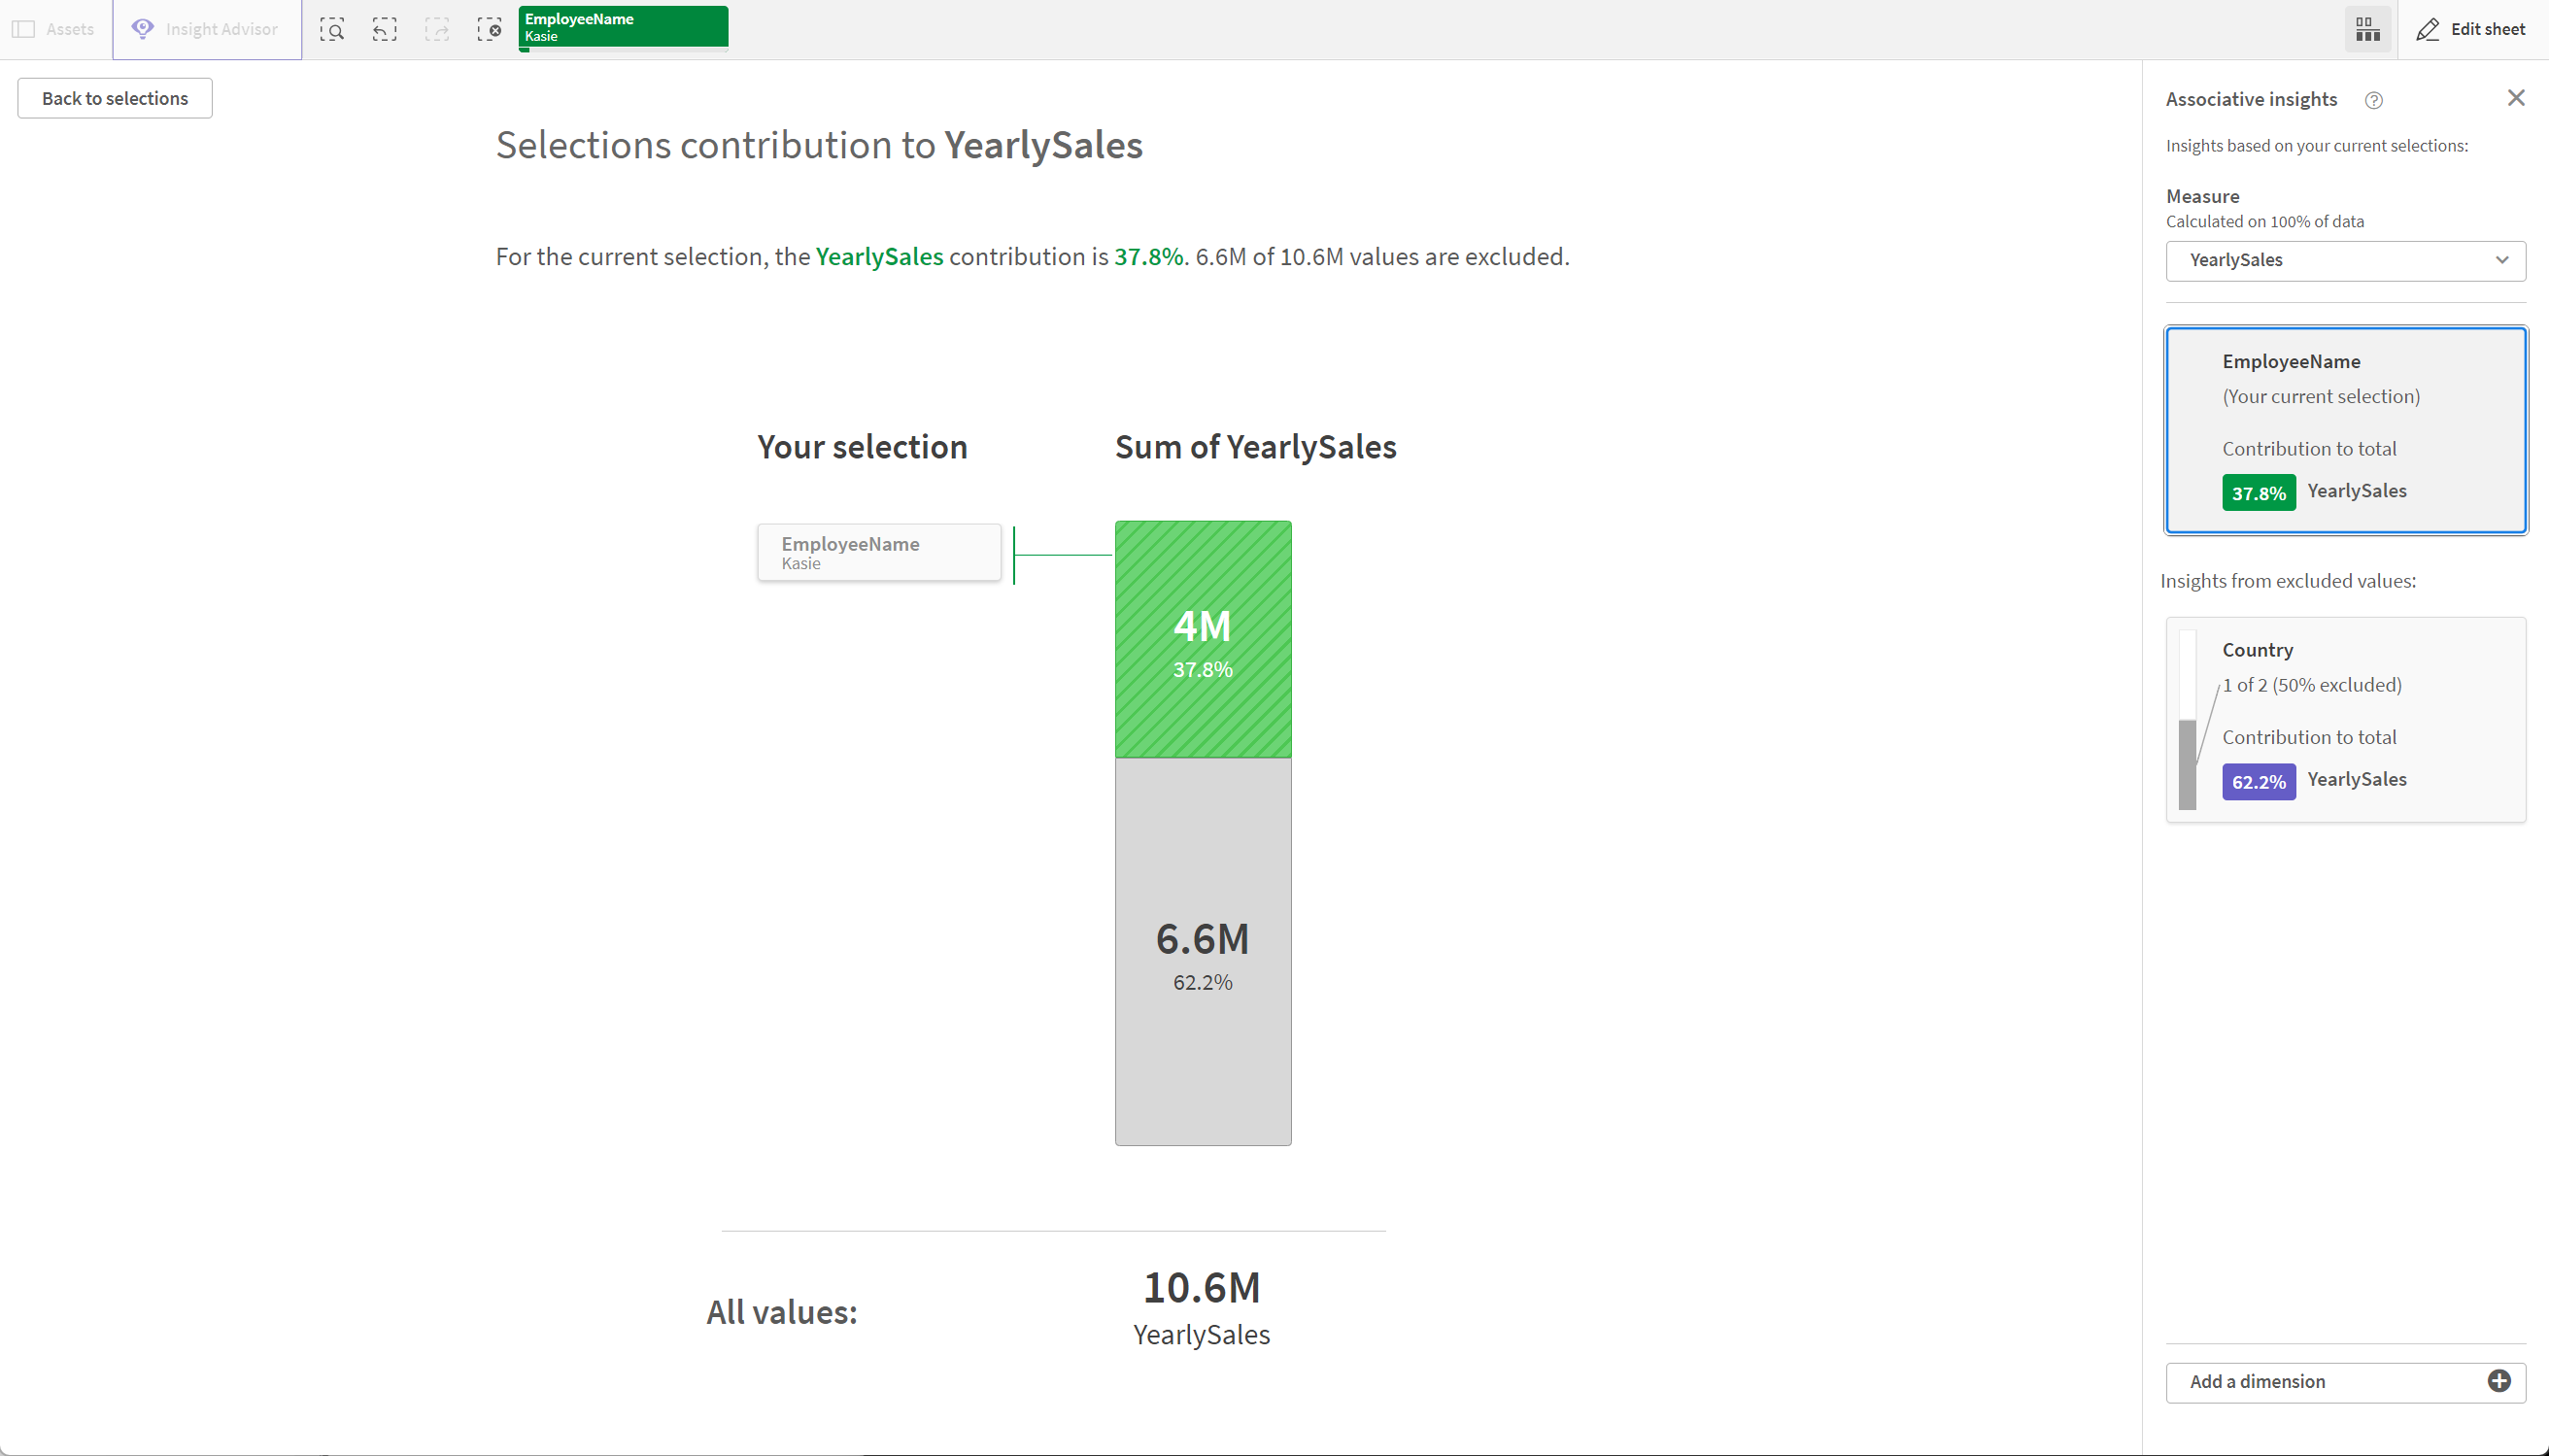
Task: Click the Insight Advisor icon
Action: tap(144, 28)
